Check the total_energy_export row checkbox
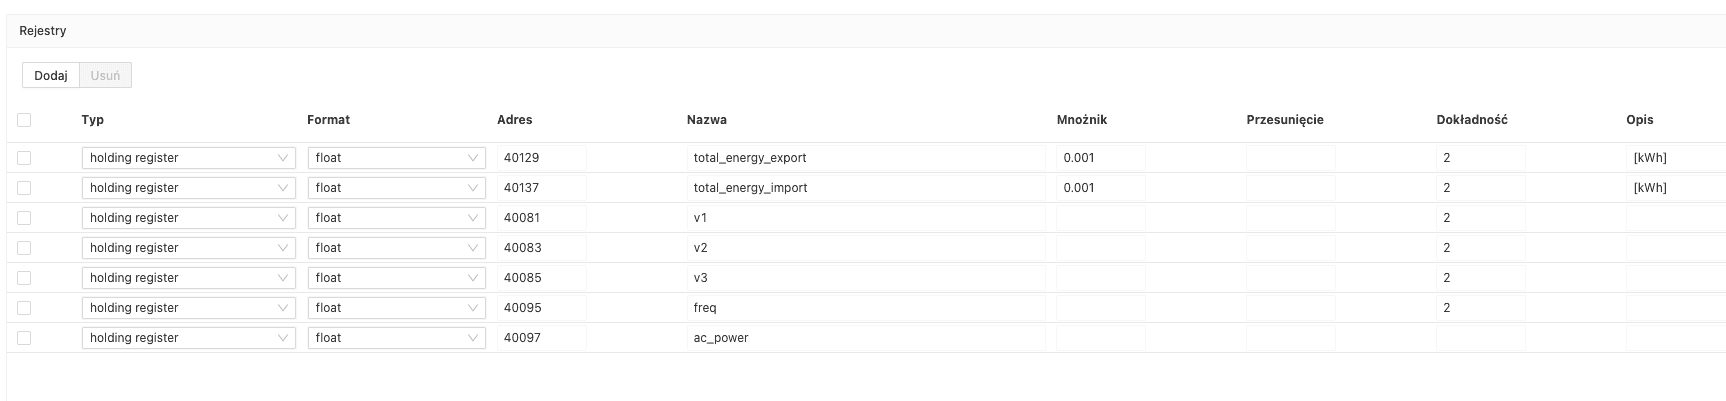Image resolution: width=1726 pixels, height=401 pixels. (x=24, y=158)
